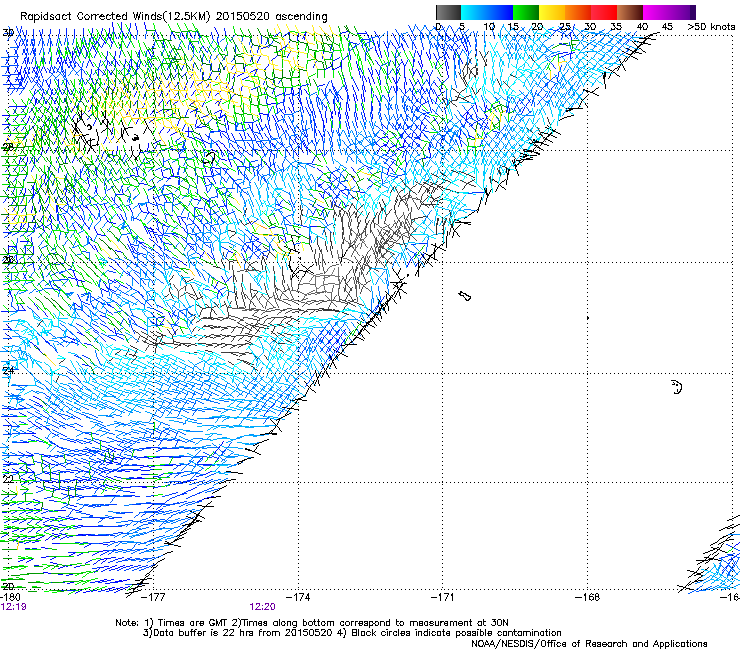
Task: Click the '-168' longitude label
Action: pyautogui.click(x=588, y=597)
